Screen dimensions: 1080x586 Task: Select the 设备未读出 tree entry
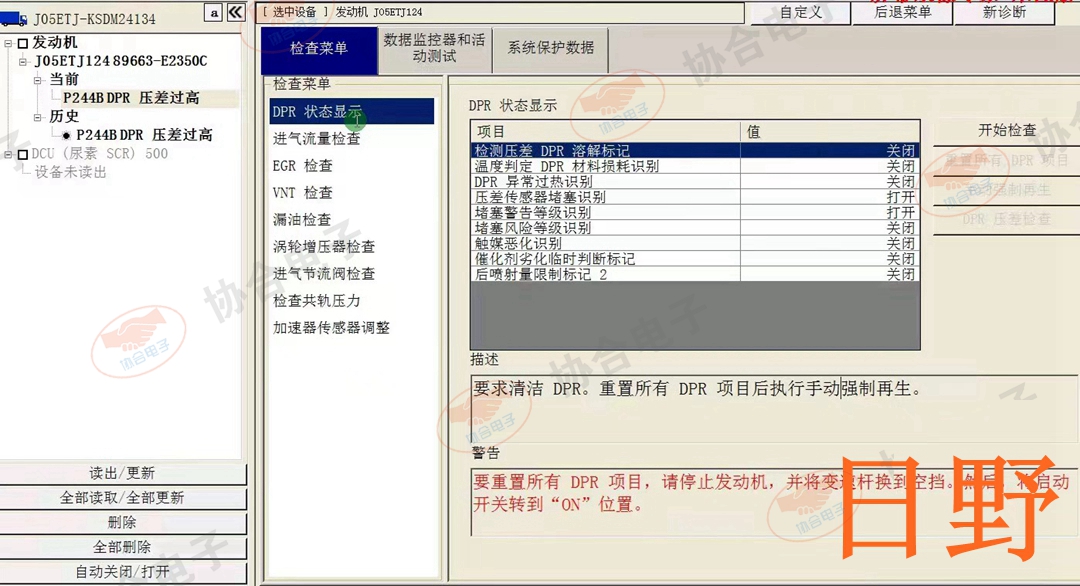click(x=71, y=172)
